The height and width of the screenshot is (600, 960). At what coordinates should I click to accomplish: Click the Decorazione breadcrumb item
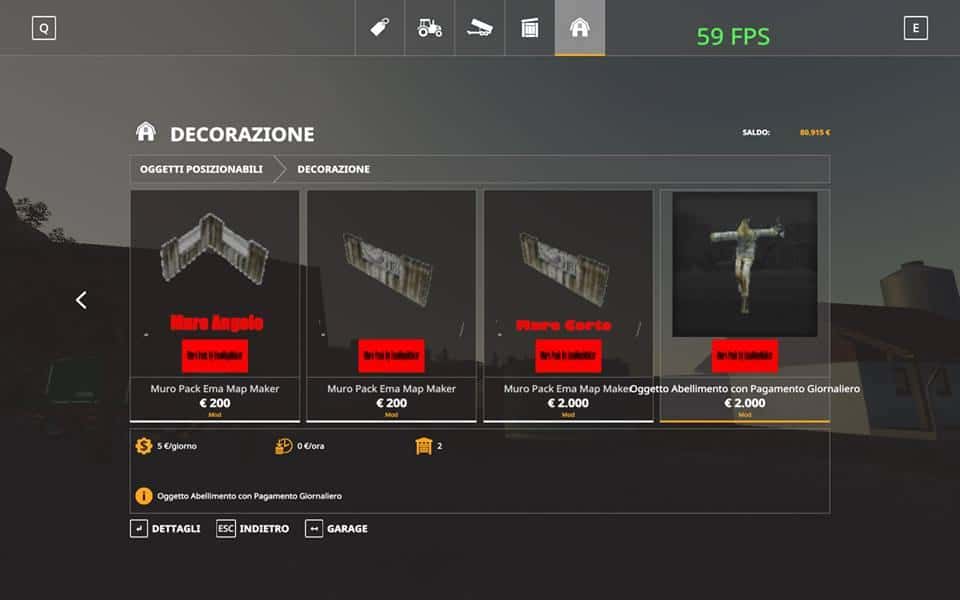click(x=334, y=169)
